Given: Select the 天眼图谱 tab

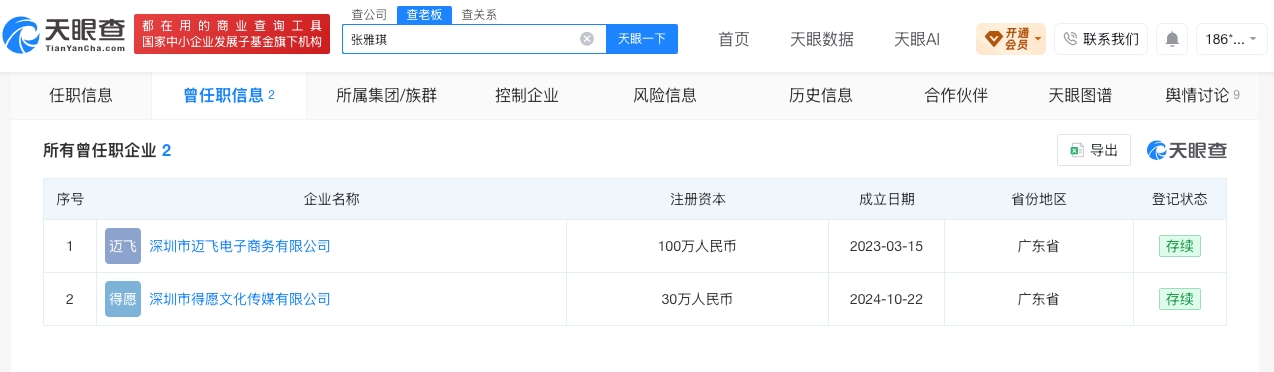Looking at the screenshot, I should pyautogui.click(x=1080, y=96).
